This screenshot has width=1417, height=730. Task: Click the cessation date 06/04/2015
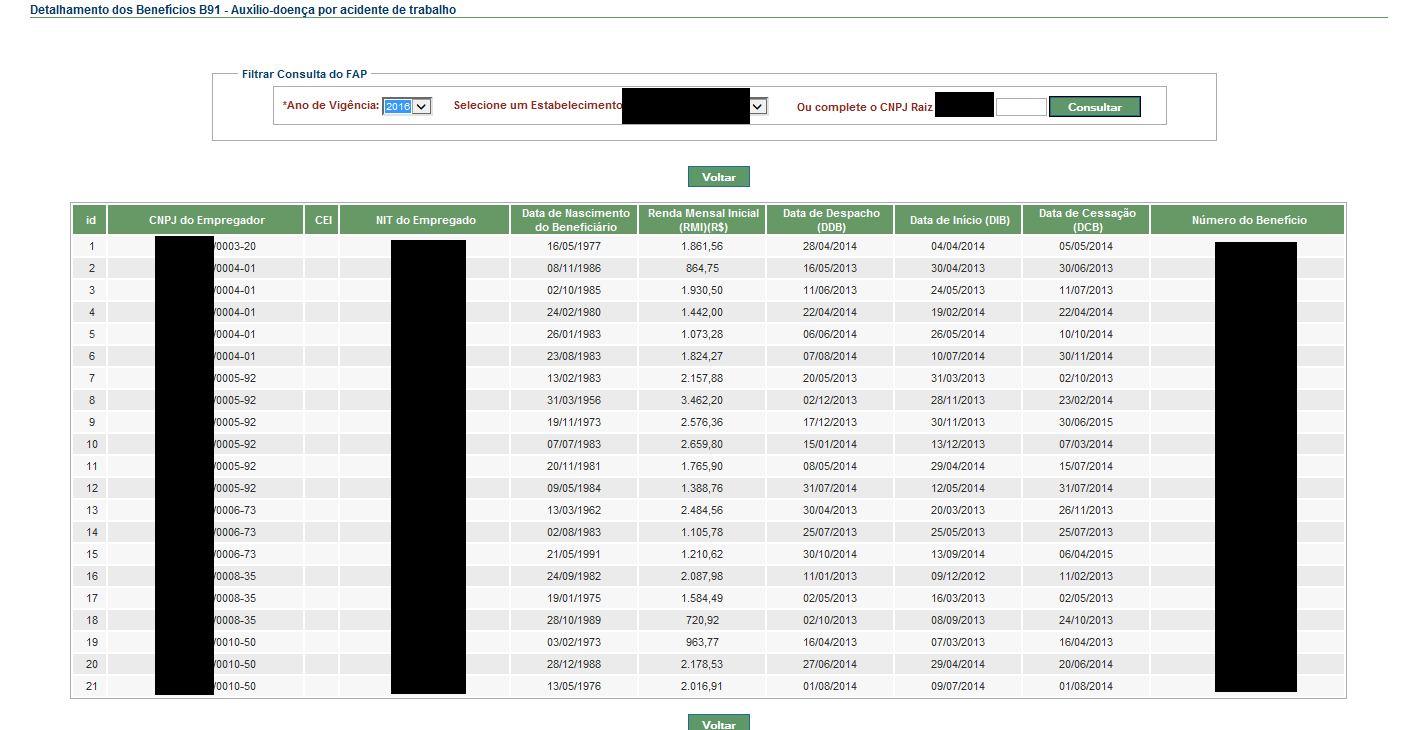coord(1086,554)
